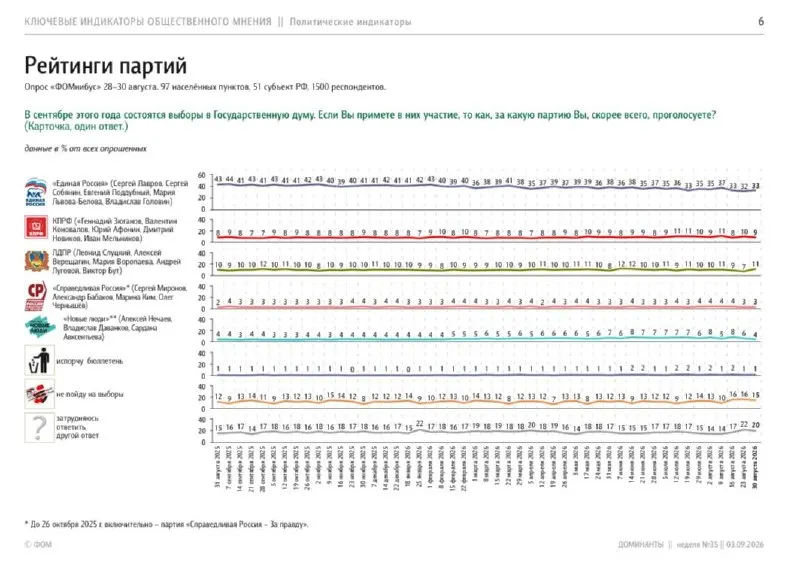Click the spoil-ballot trash bin icon
Viewport: 800px width, 562px height.
pyautogui.click(x=39, y=361)
